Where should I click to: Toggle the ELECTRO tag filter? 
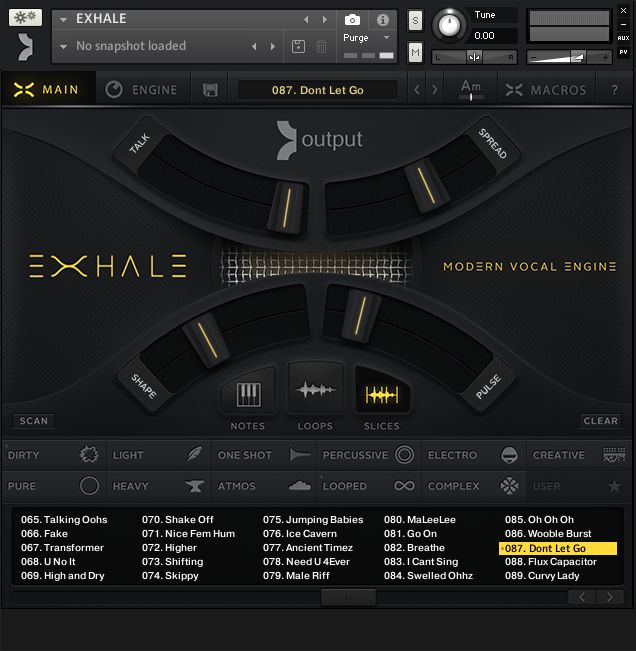pos(473,455)
